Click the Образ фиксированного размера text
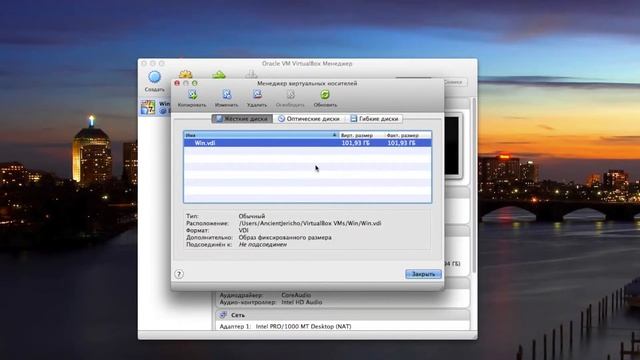640x360 pixels. coord(285,237)
